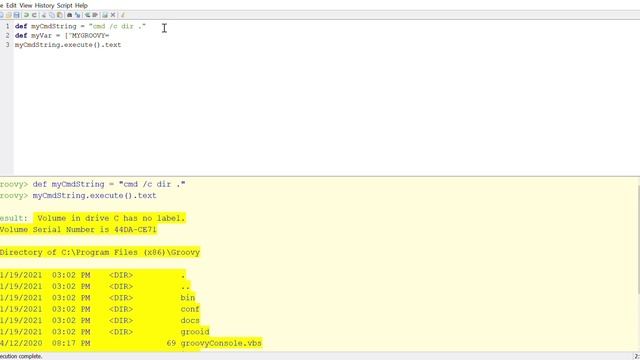Cut selection using the scissors icon

pos(44,15)
